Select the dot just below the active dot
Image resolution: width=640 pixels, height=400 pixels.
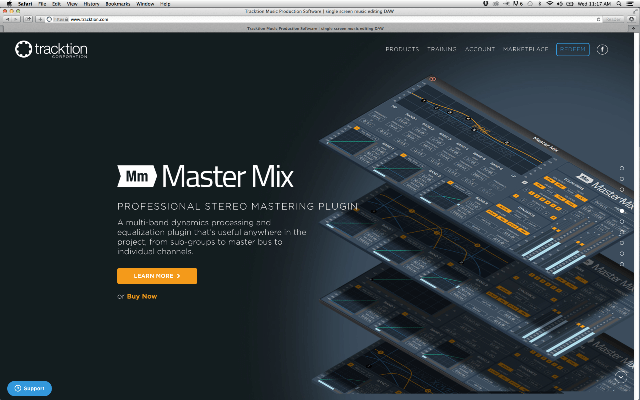coord(622,222)
